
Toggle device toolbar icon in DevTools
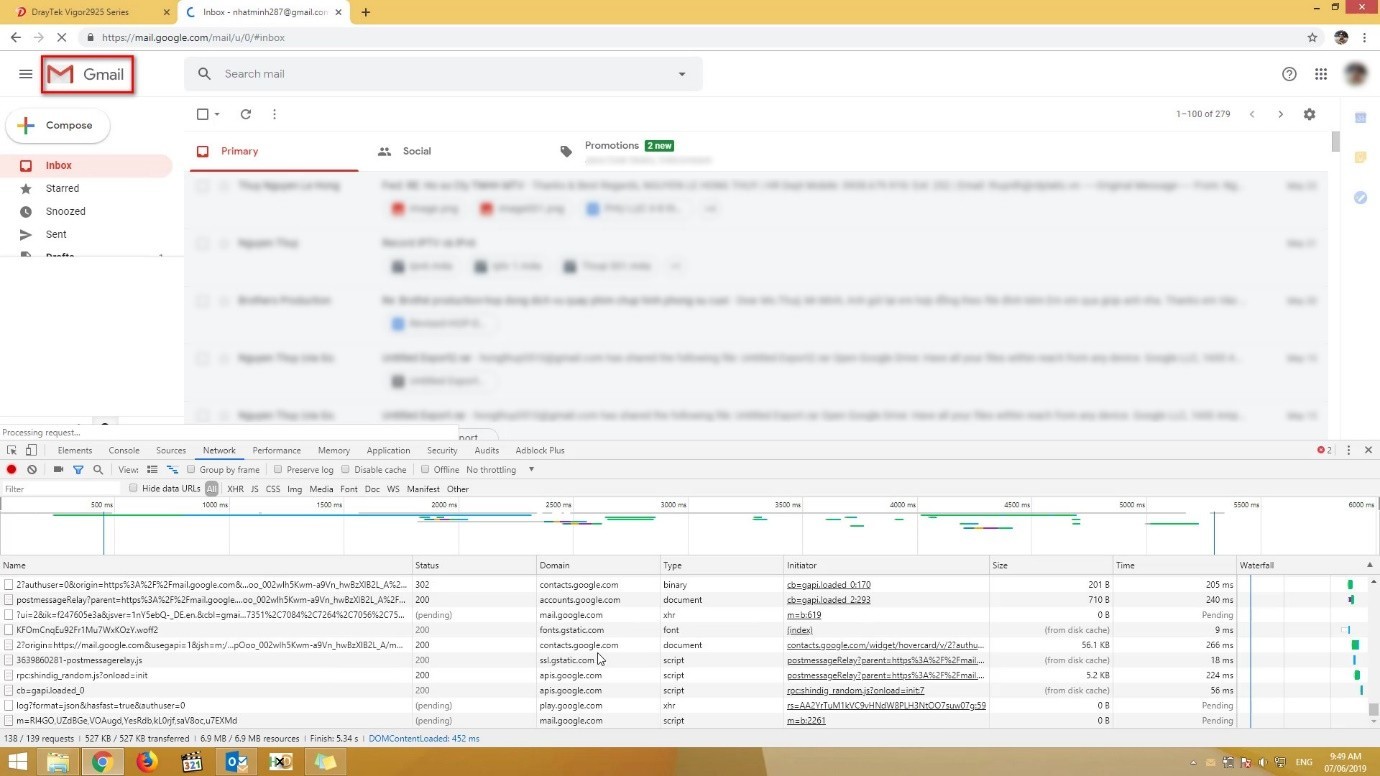coord(31,450)
